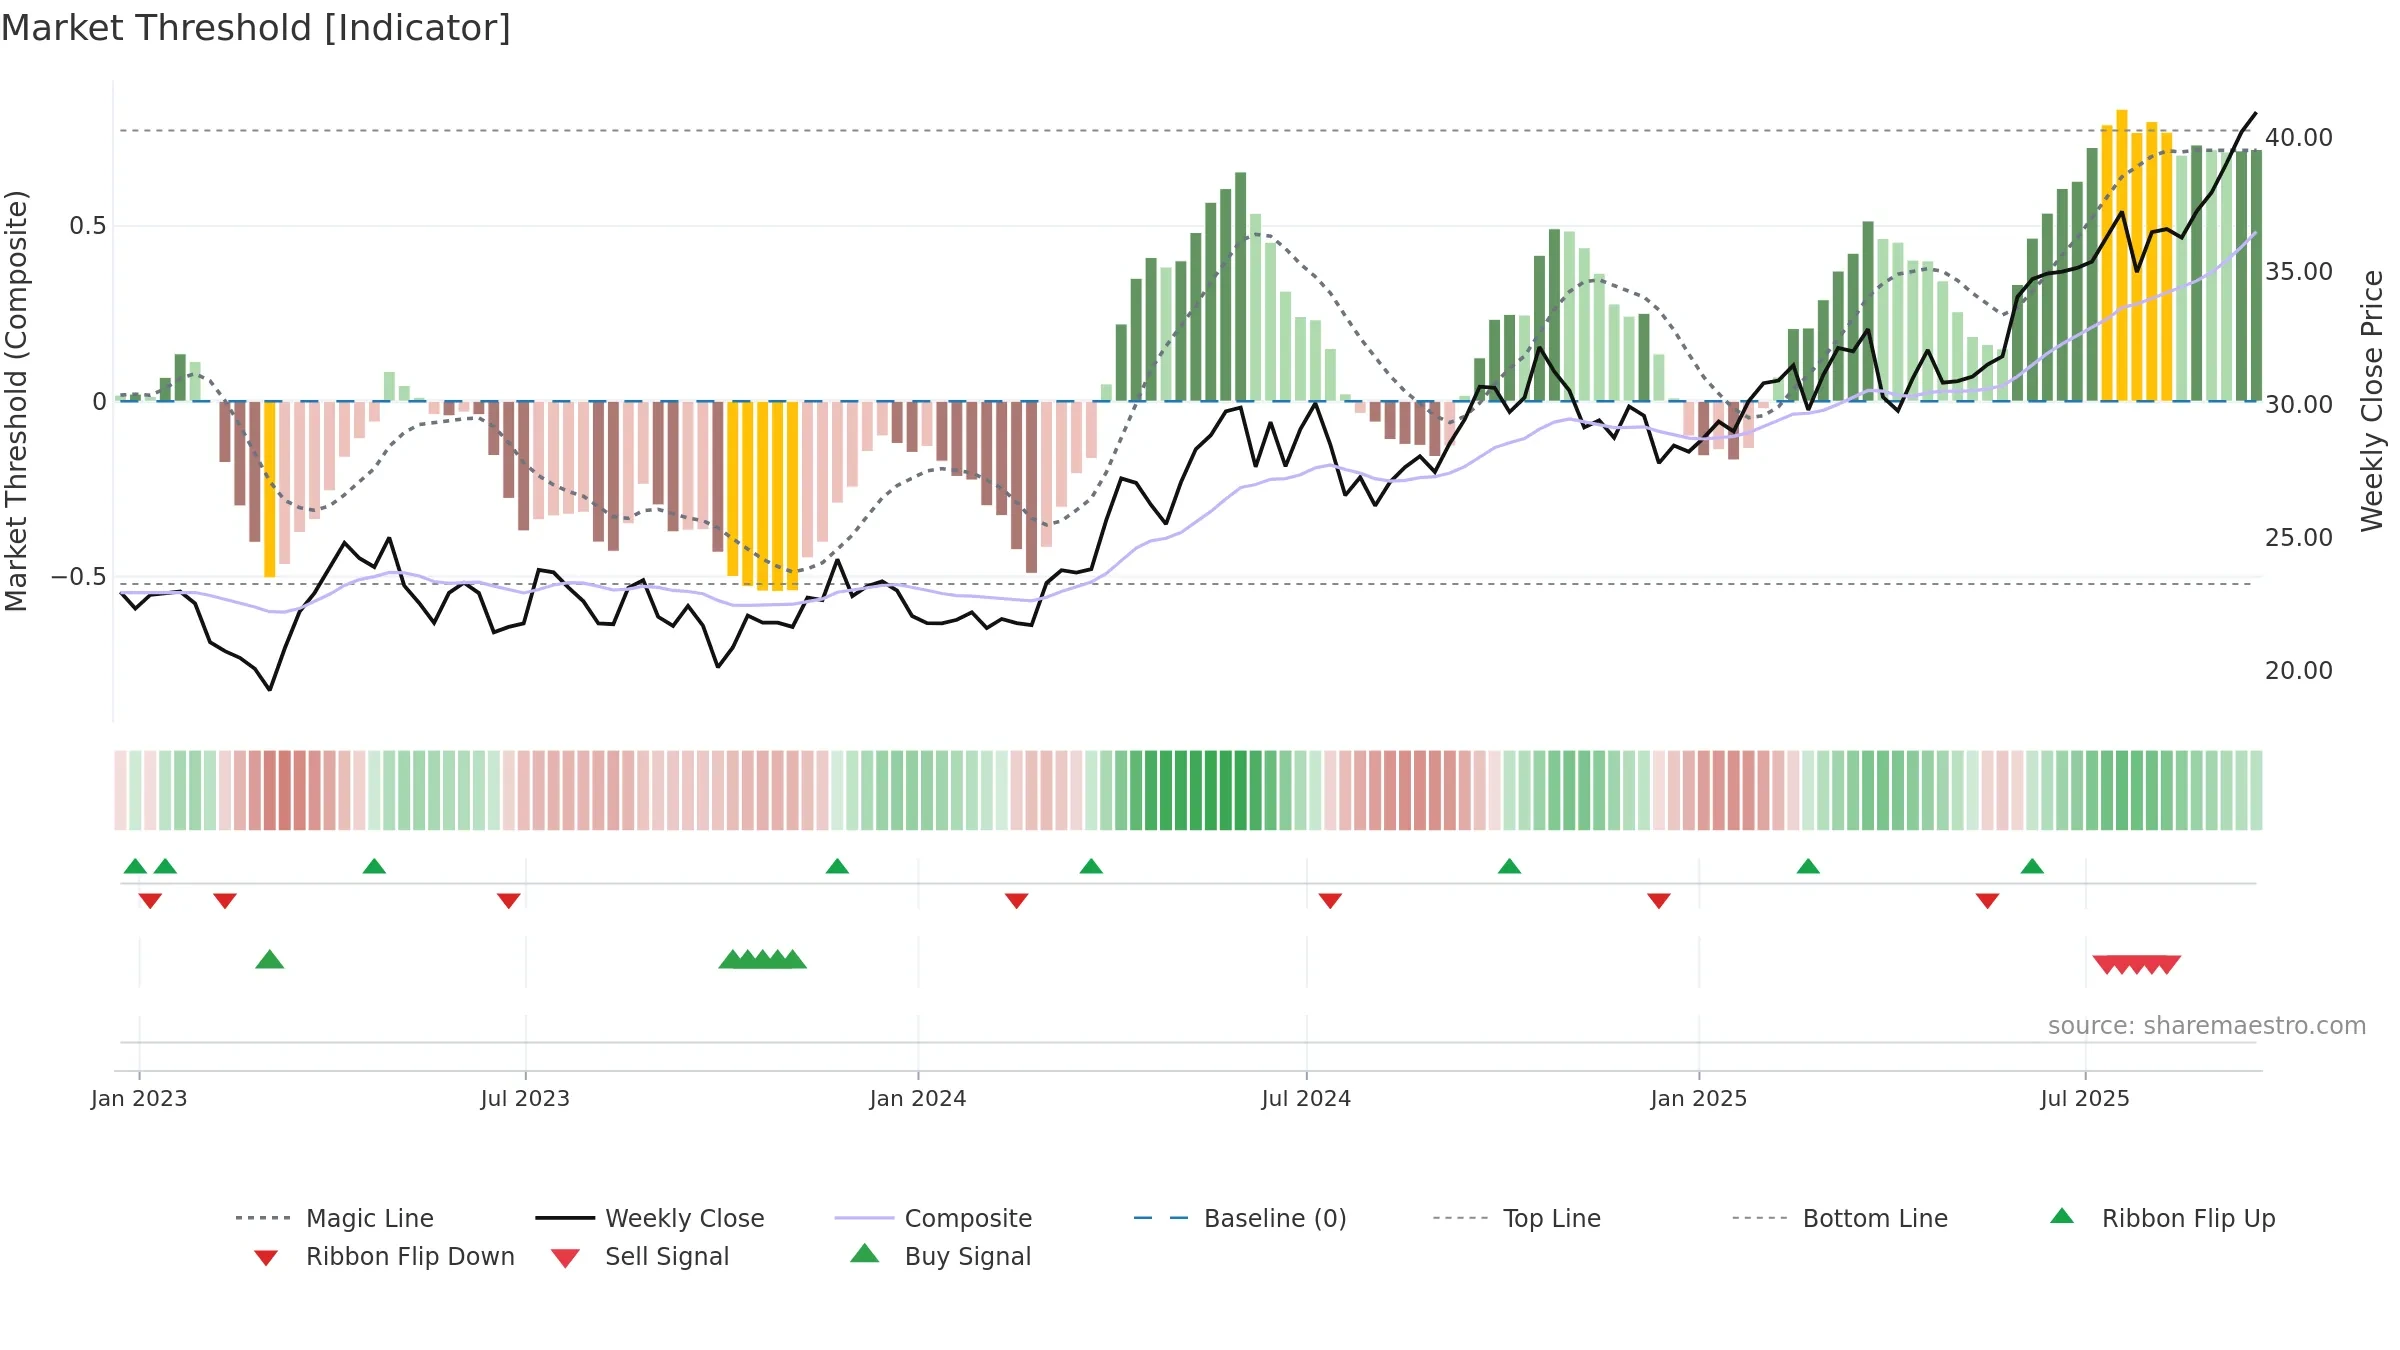Toggle the Ribbon Flip Down legend entry

[x=384, y=1256]
